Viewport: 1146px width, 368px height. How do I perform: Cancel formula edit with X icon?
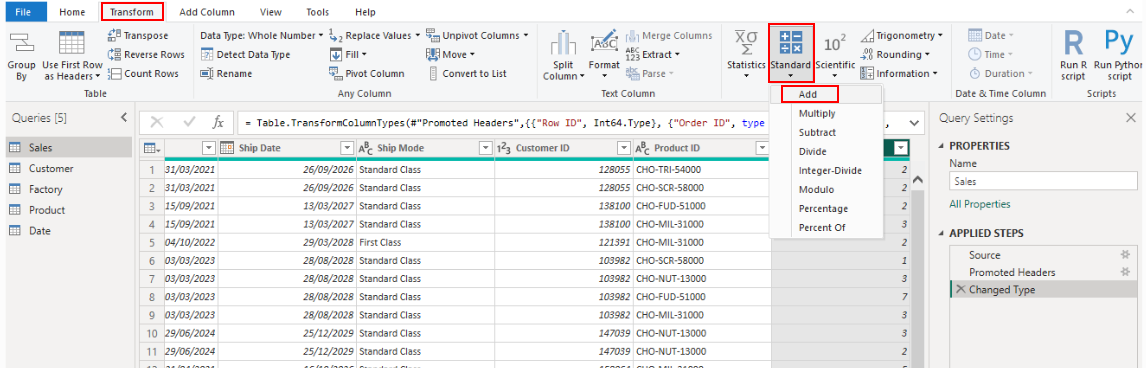[156, 123]
